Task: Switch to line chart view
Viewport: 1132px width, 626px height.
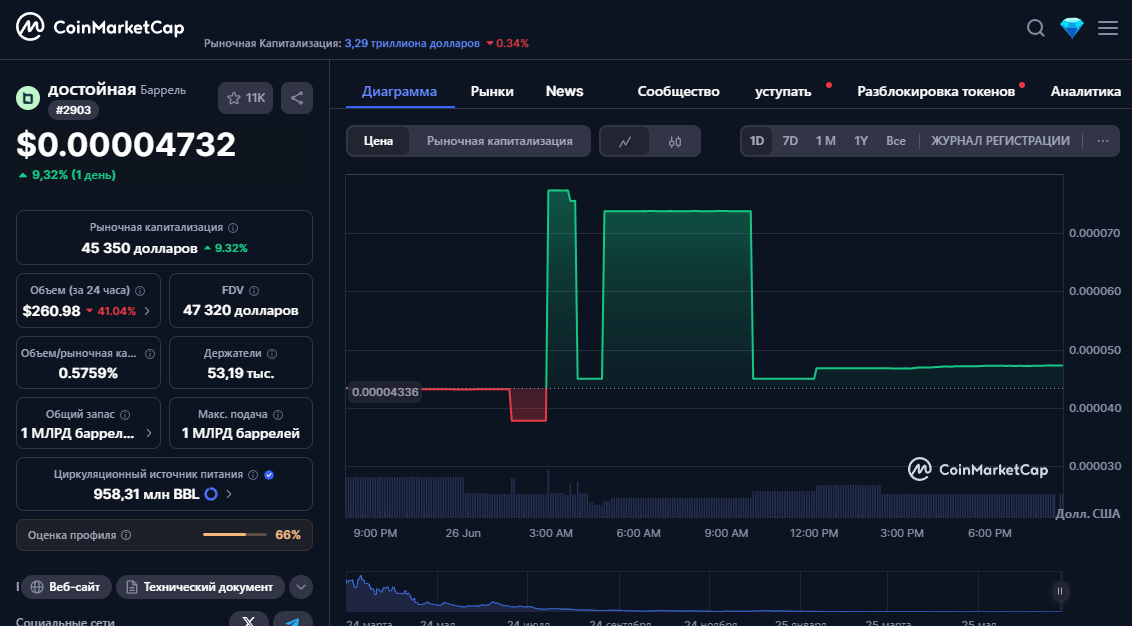Action: pos(625,142)
